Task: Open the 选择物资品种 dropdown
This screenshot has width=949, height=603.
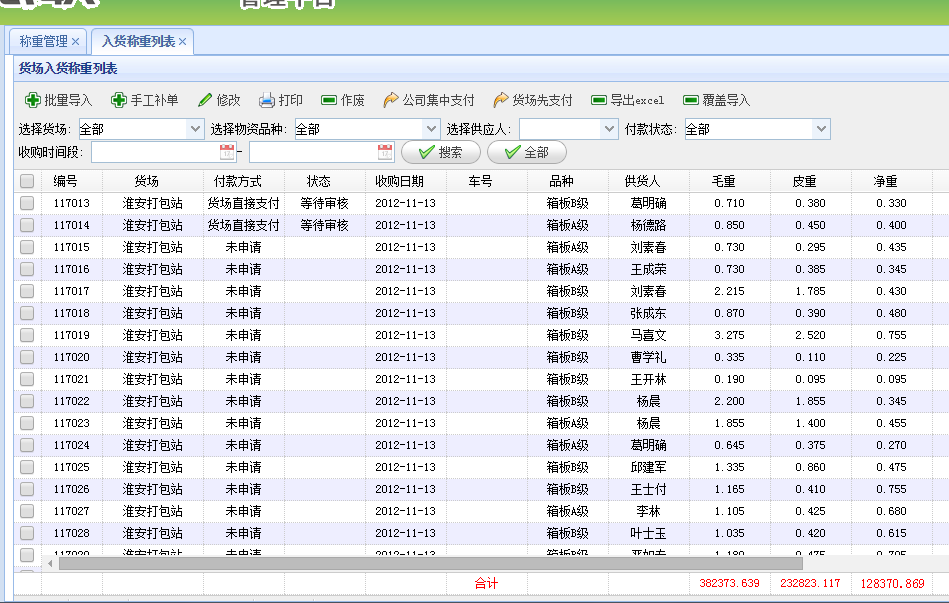Action: click(x=431, y=129)
